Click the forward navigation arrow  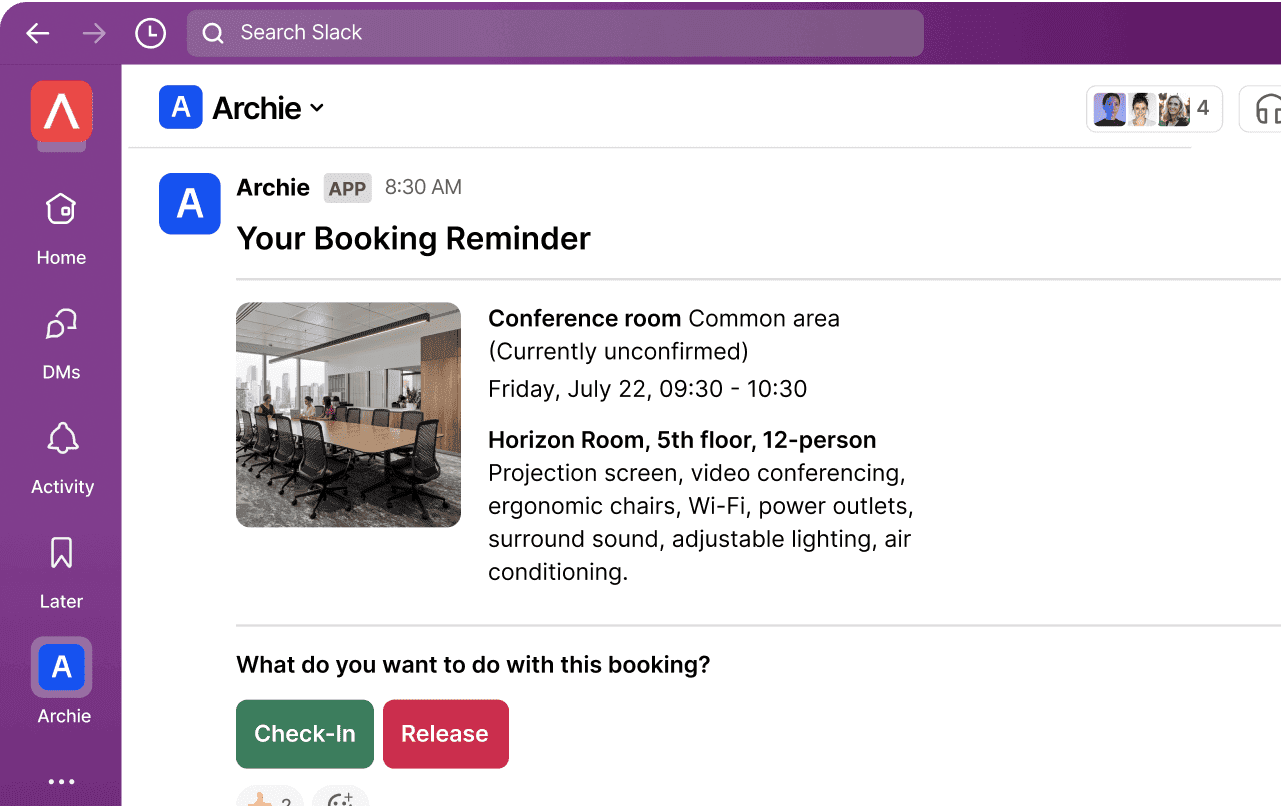pos(94,34)
